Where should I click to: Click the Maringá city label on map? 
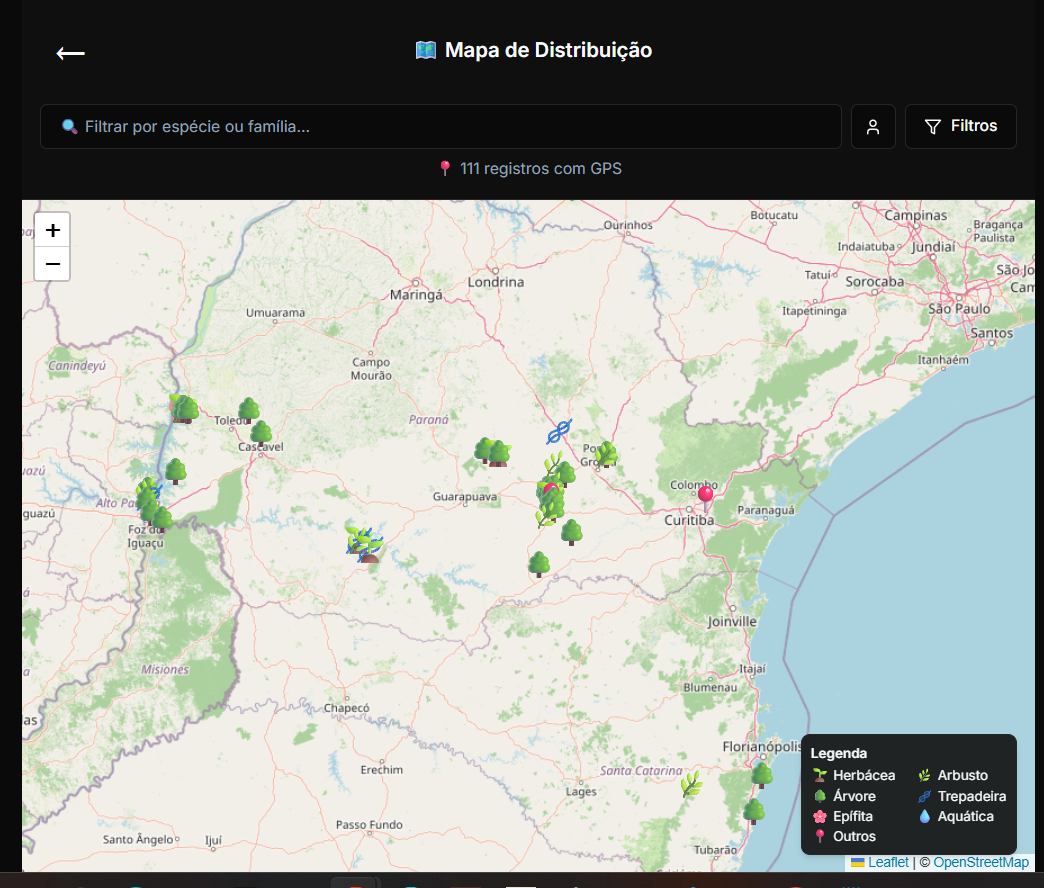coord(416,295)
